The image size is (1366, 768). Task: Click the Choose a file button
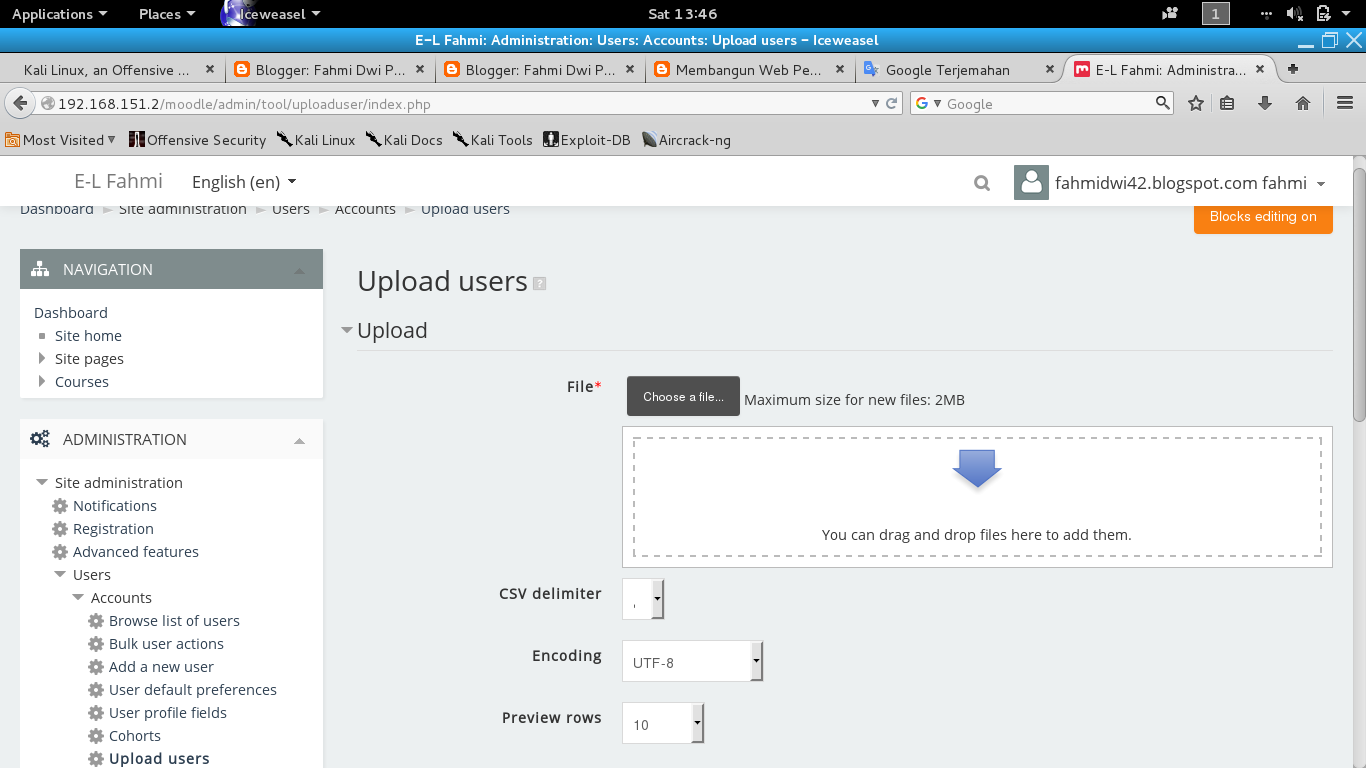tap(683, 396)
